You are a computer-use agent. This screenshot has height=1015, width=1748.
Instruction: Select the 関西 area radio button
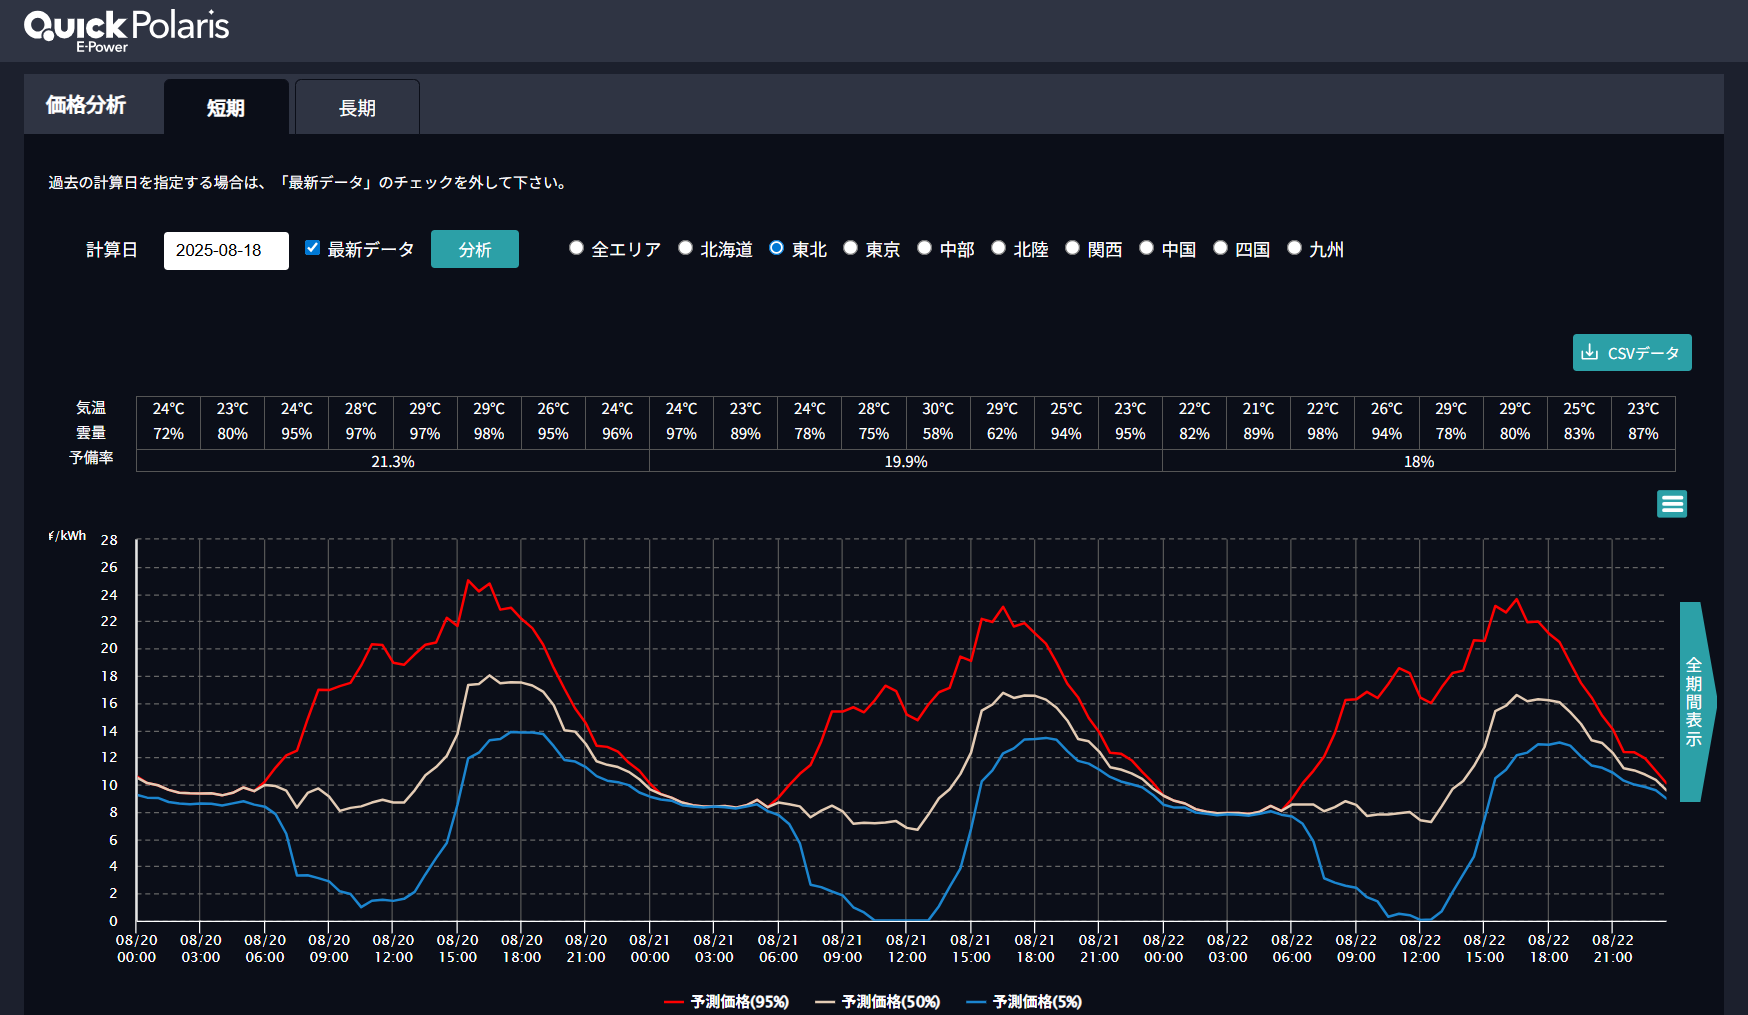[1072, 248]
